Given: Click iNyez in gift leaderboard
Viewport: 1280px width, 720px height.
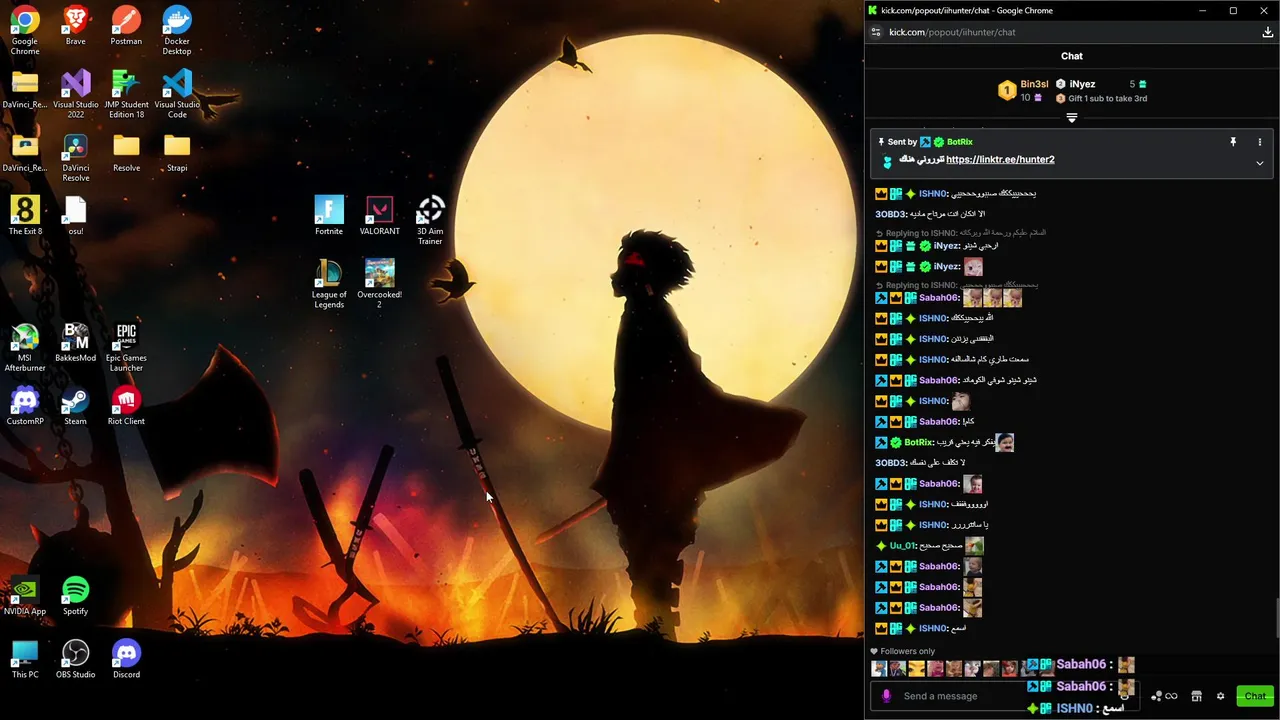Looking at the screenshot, I should (x=1082, y=84).
